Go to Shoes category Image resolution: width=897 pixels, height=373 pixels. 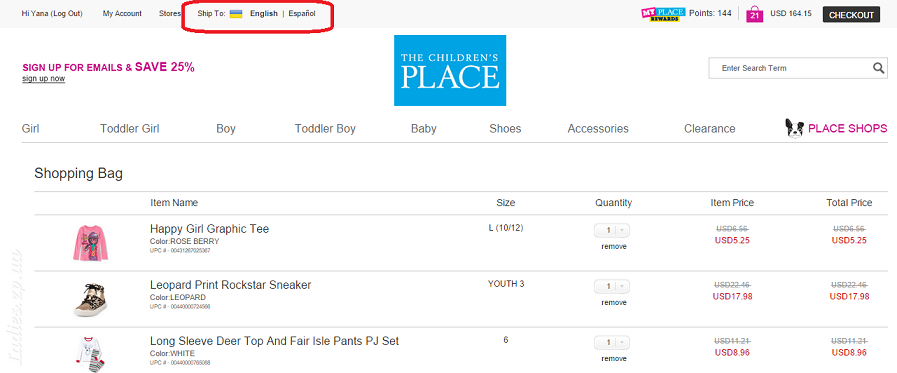coord(505,129)
